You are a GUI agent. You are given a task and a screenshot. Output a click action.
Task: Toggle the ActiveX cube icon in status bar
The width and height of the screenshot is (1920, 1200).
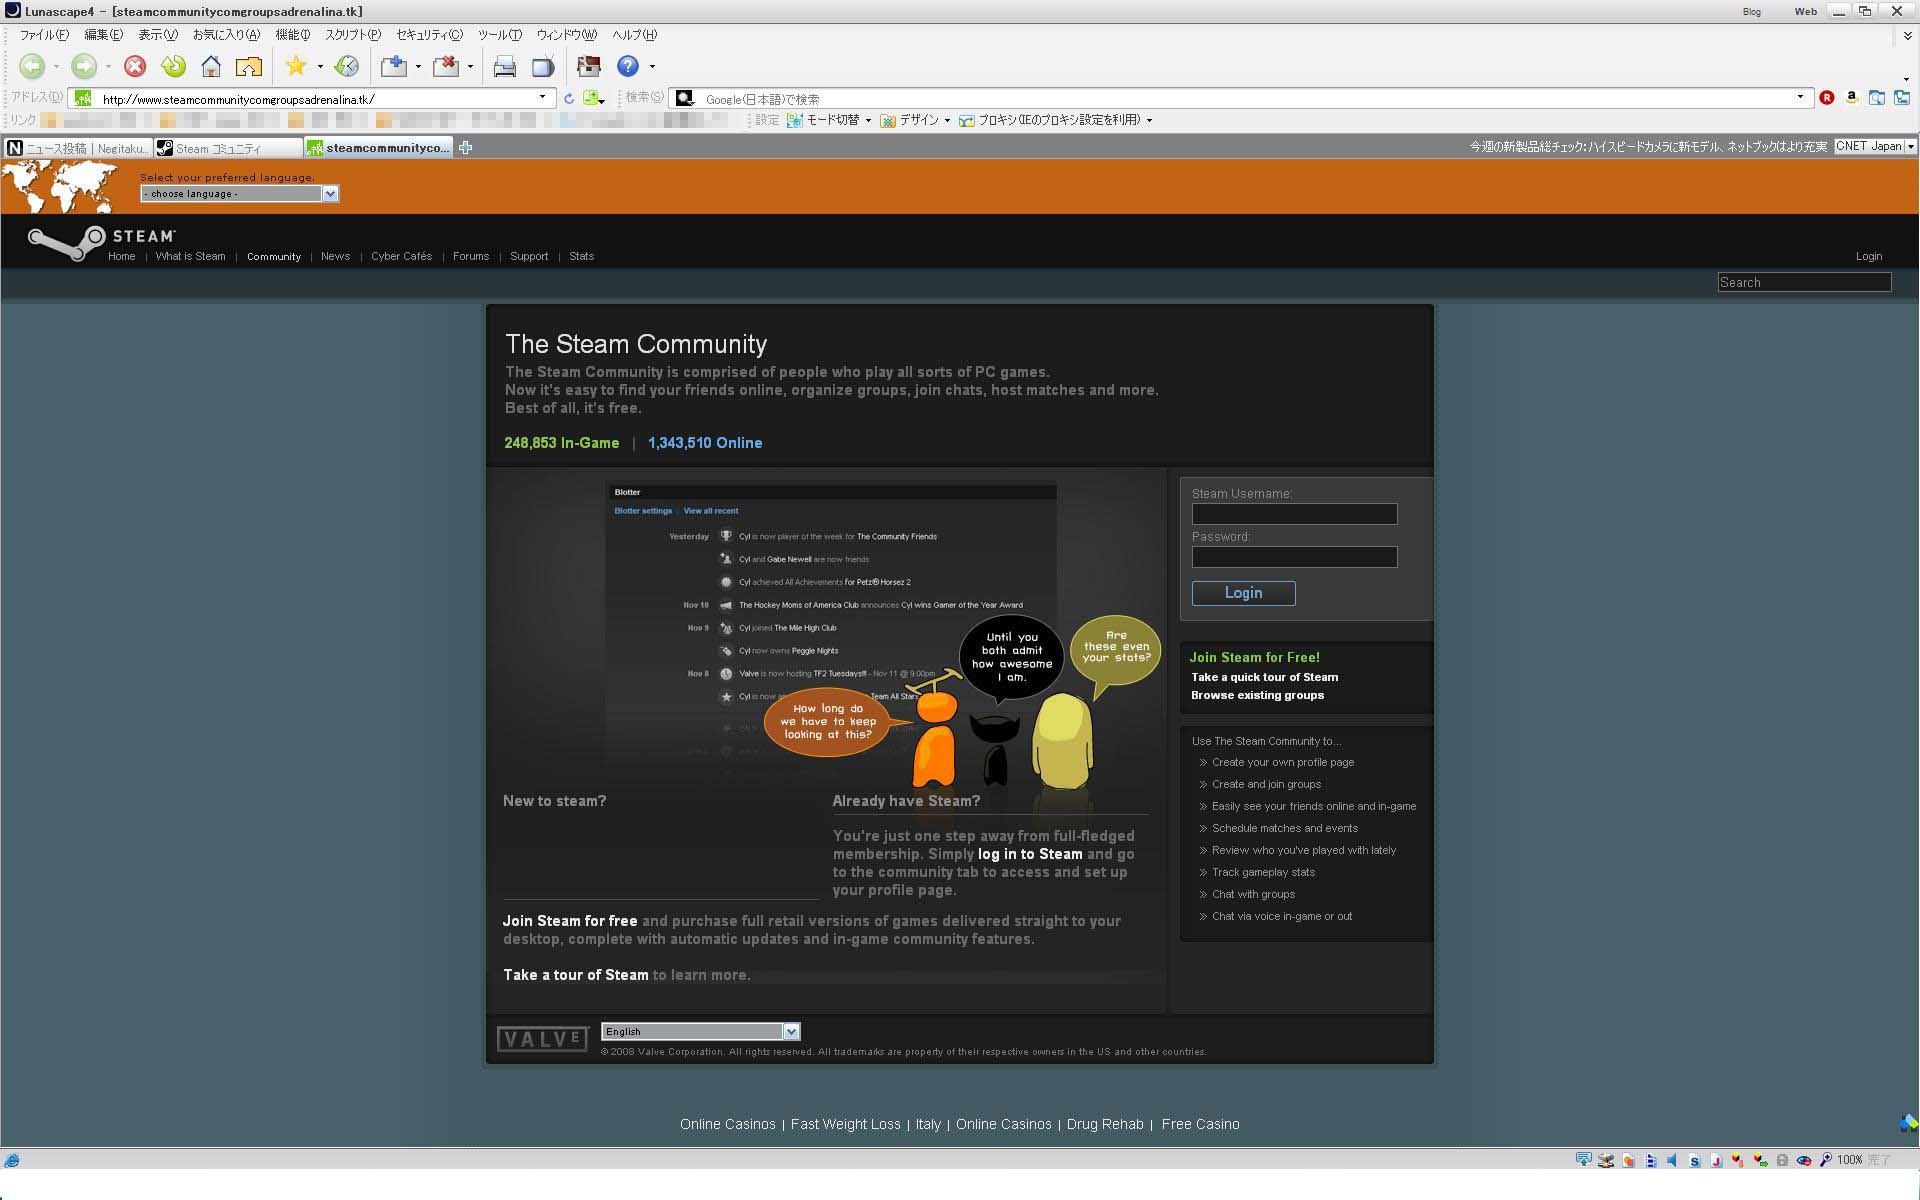(1737, 1160)
